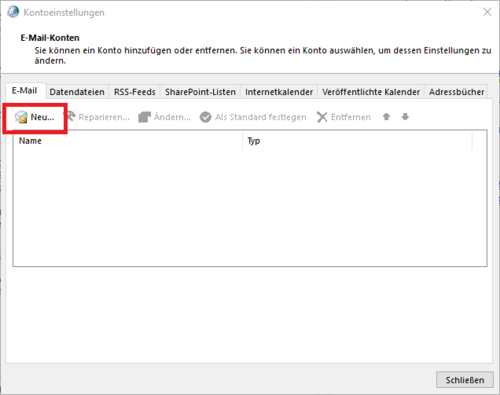Move account down with the down arrow
Image resolution: width=500 pixels, height=395 pixels.
(405, 117)
